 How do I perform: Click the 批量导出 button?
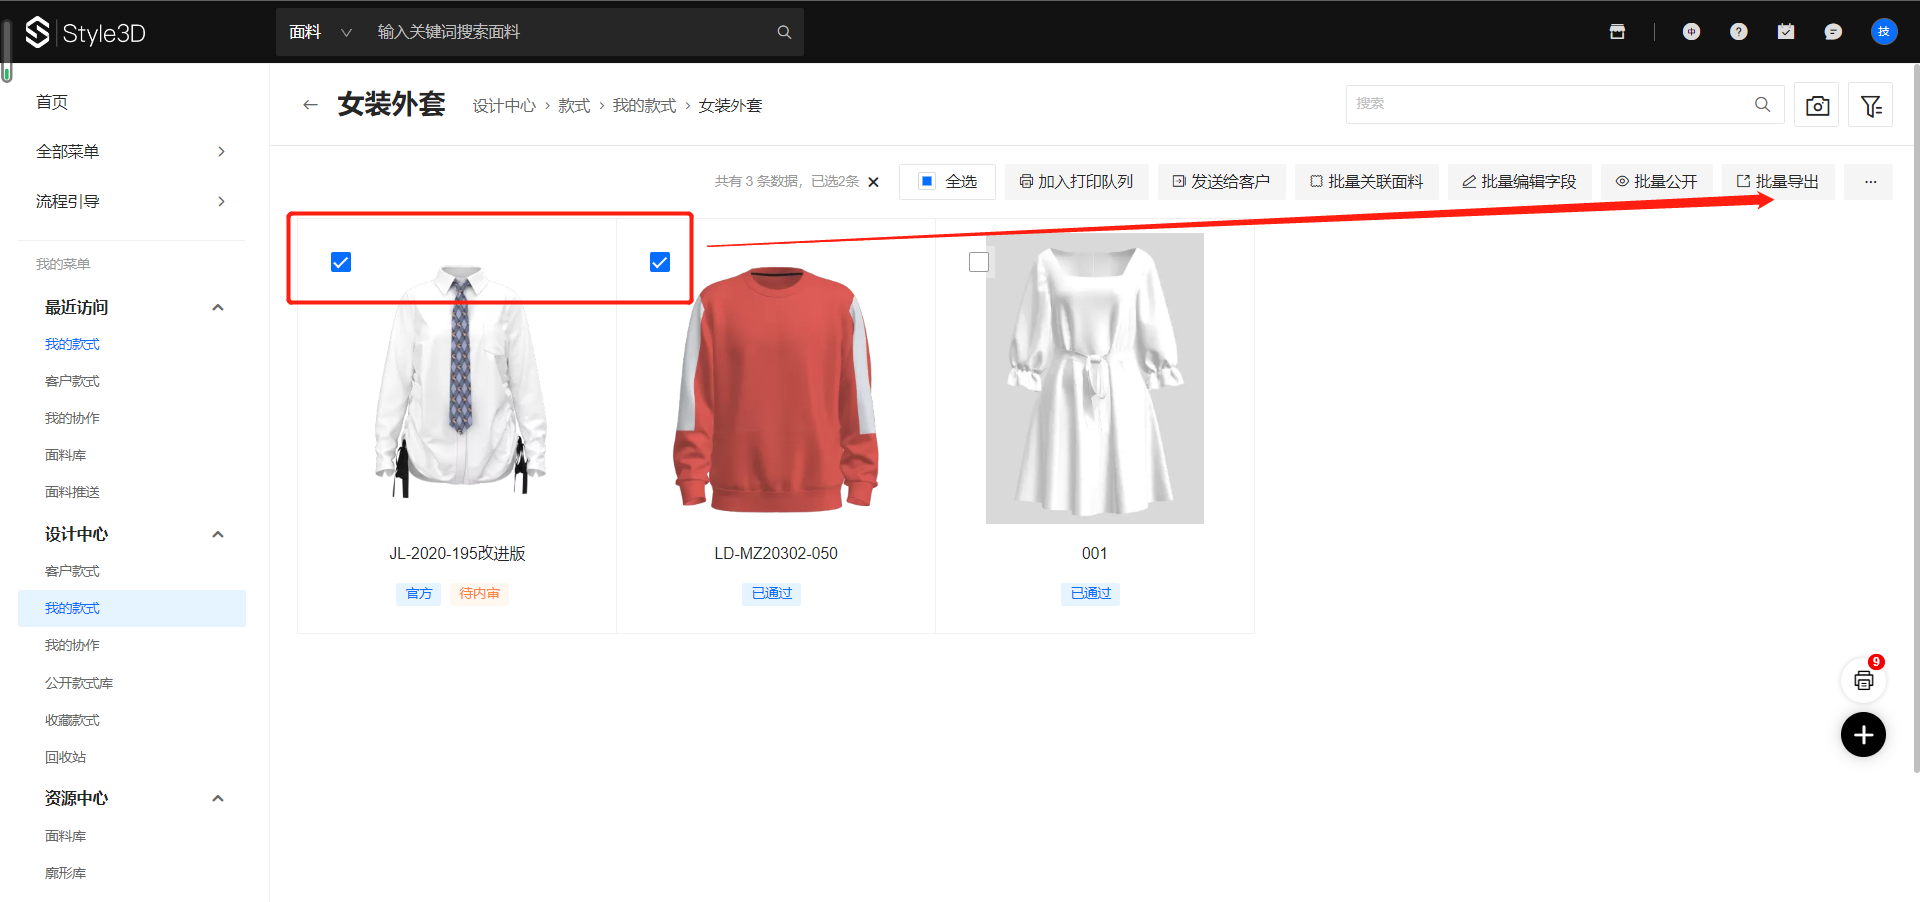(1778, 182)
